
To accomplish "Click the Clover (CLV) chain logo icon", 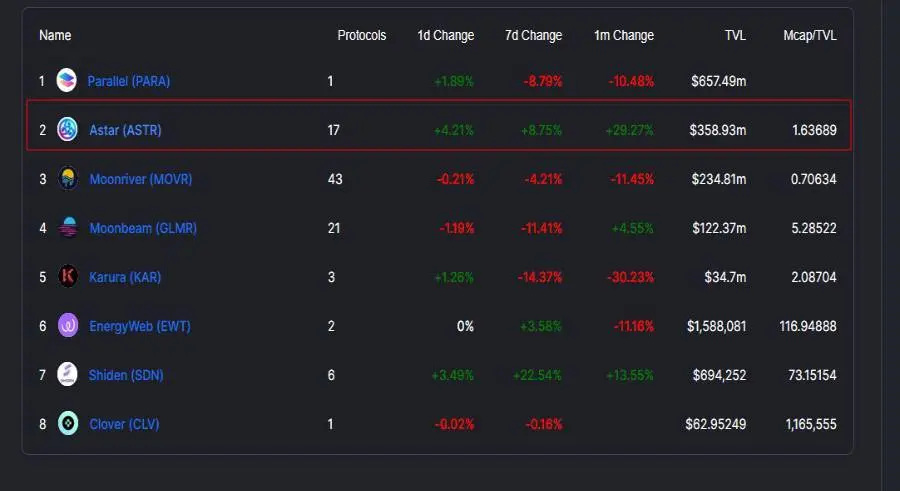I will pyautogui.click(x=68, y=423).
